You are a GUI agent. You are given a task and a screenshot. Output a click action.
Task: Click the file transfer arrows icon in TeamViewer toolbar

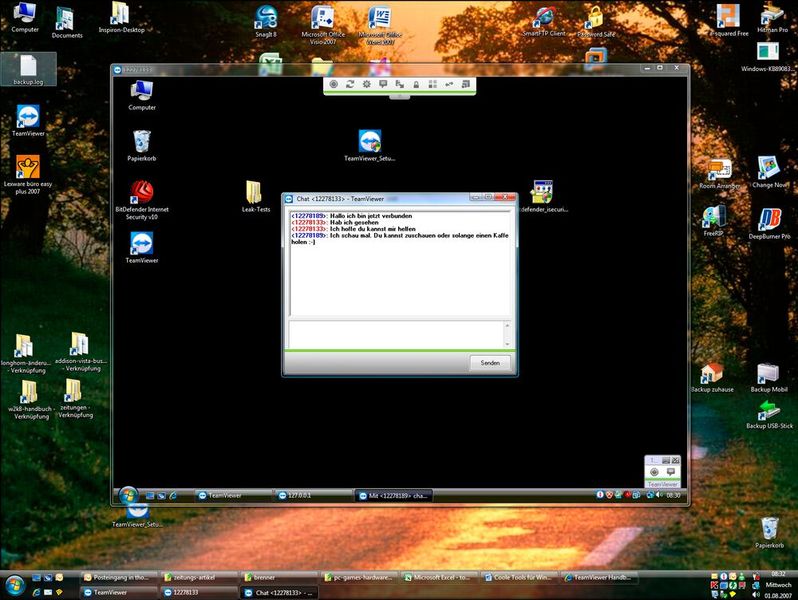point(400,84)
